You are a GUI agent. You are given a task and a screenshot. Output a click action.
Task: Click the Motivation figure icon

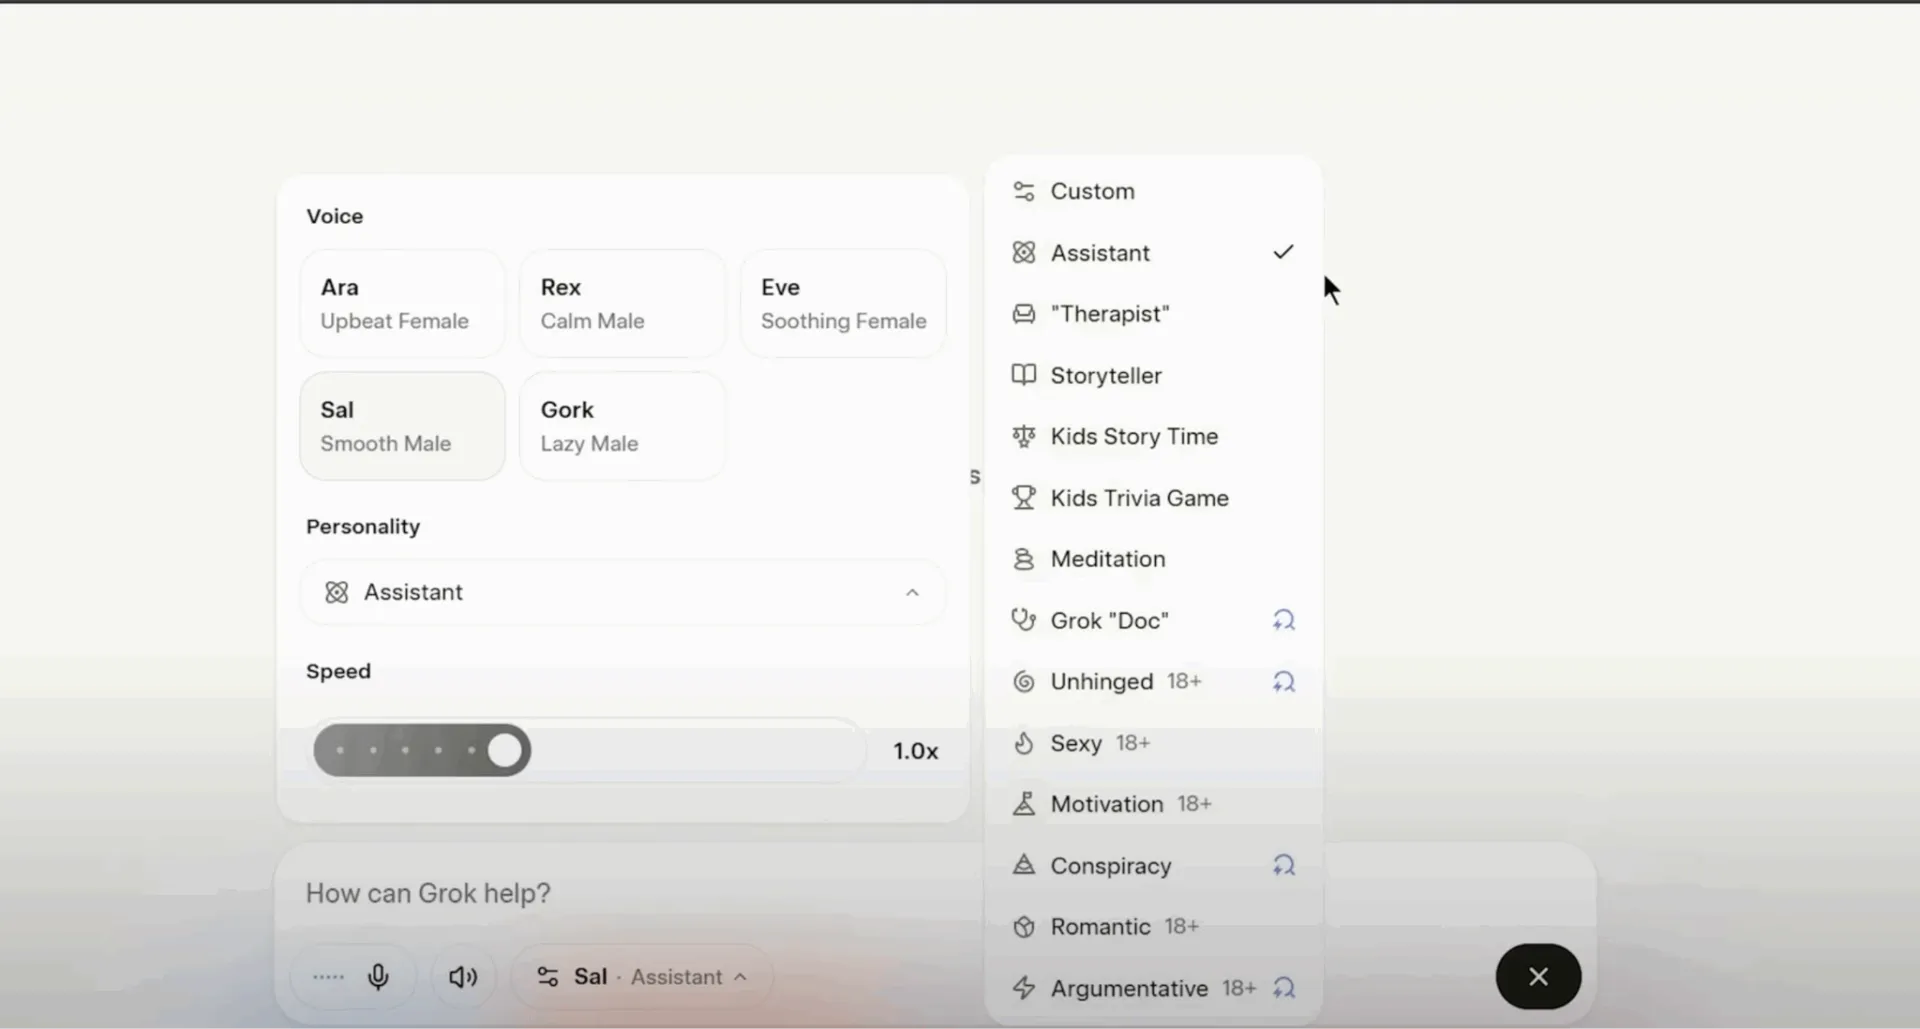pyautogui.click(x=1023, y=804)
